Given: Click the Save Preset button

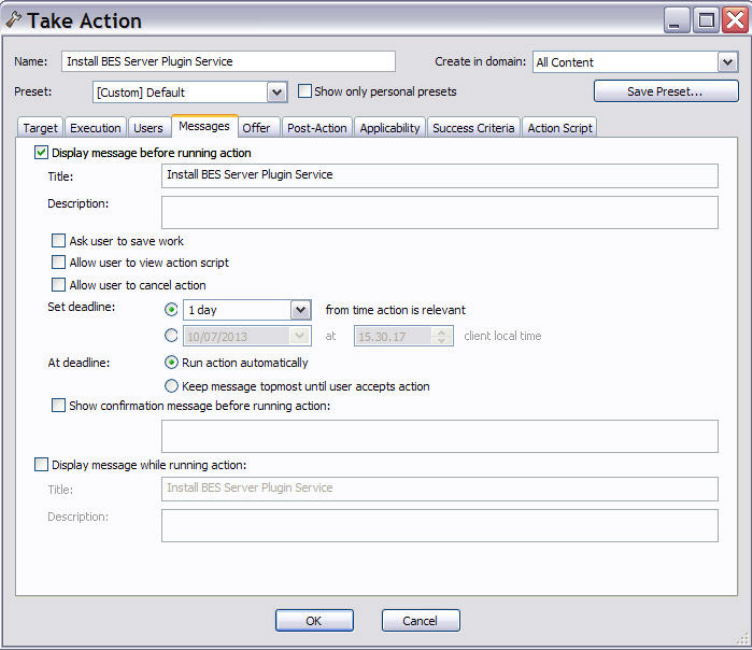Looking at the screenshot, I should [666, 91].
